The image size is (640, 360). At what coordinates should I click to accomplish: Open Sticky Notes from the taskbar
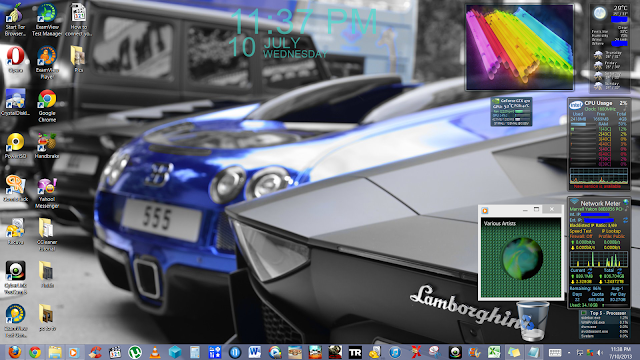click(514, 352)
